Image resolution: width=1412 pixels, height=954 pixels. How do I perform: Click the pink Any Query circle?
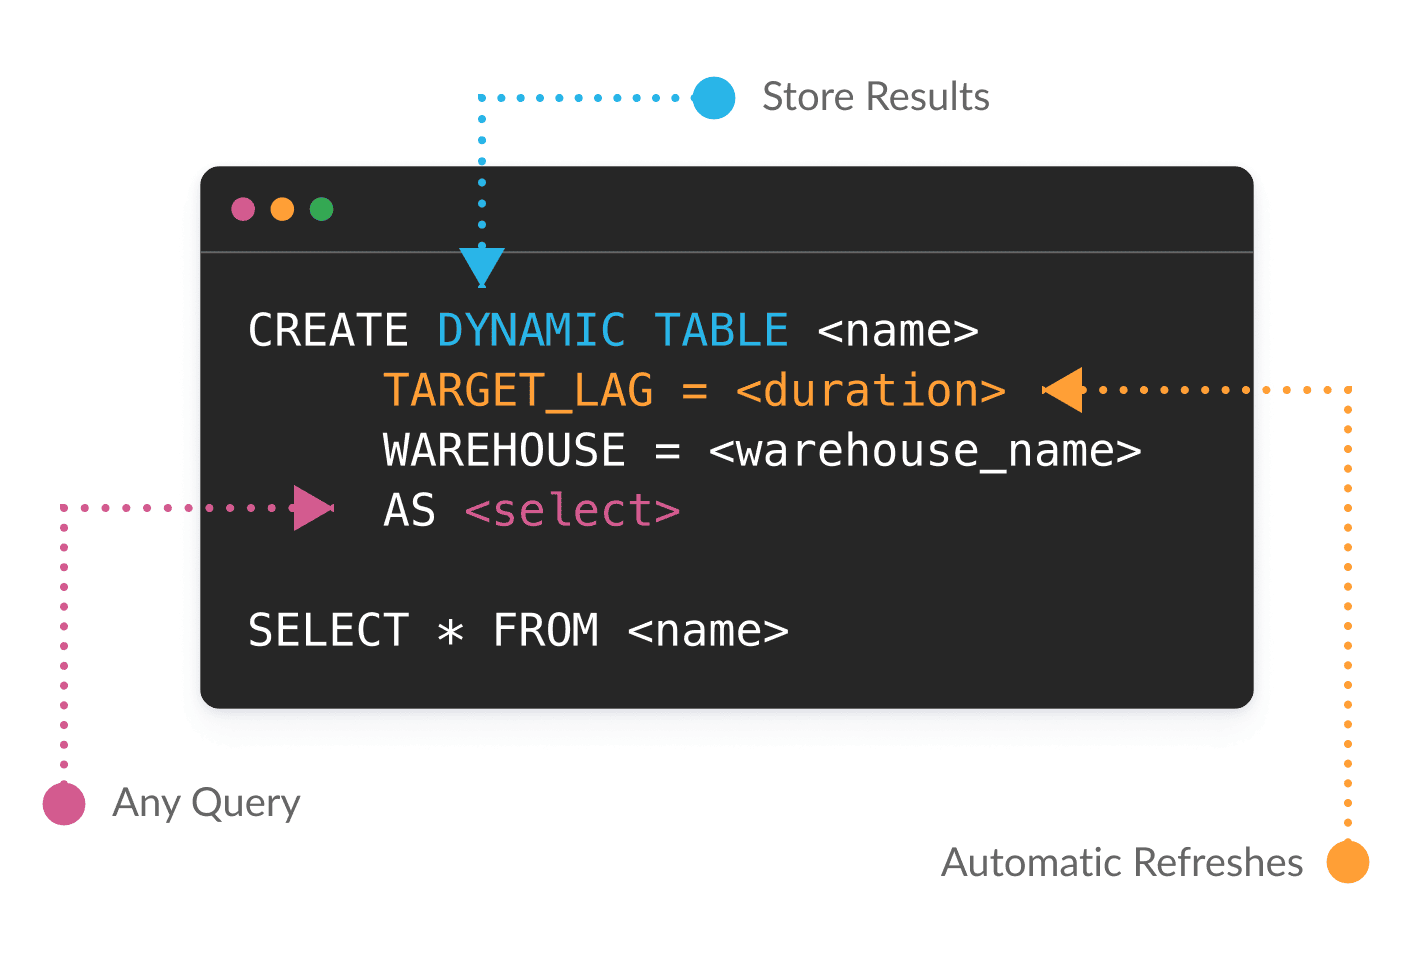coord(64,804)
